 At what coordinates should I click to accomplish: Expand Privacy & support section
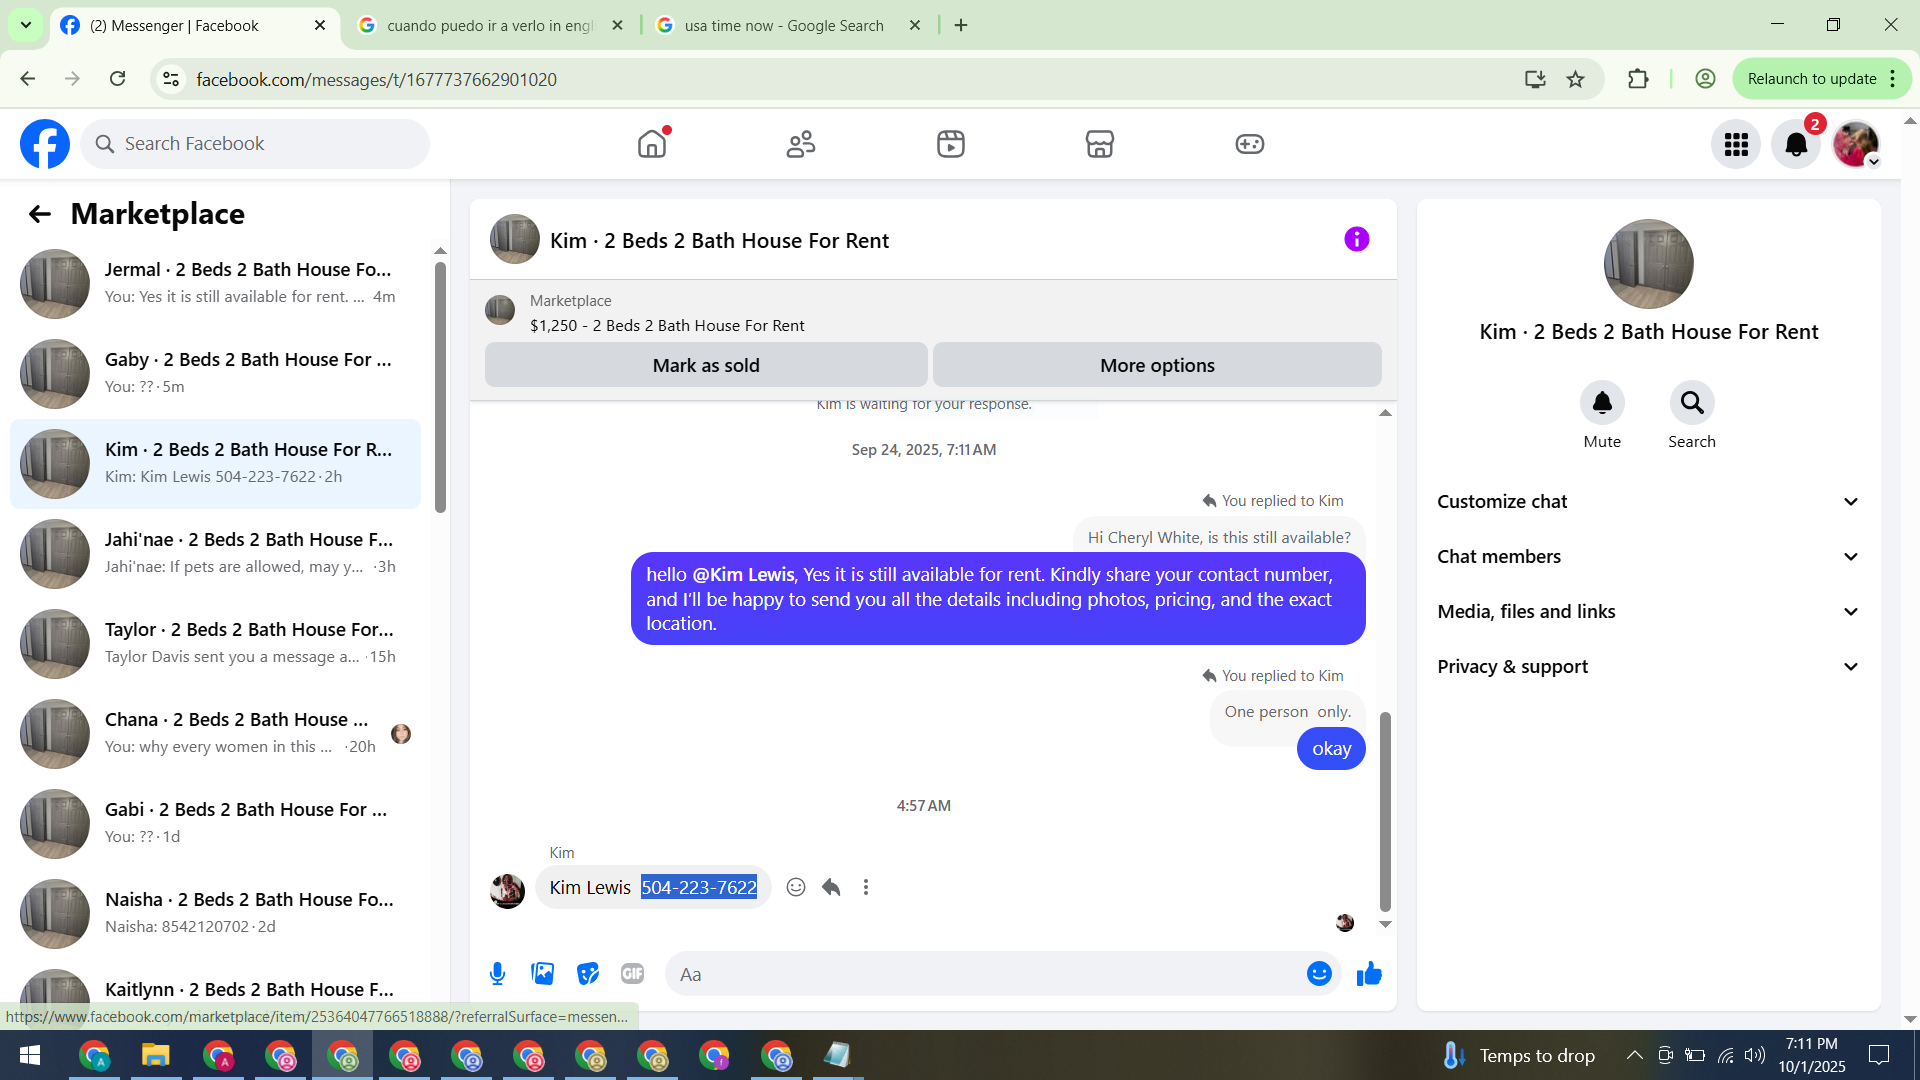tap(1649, 667)
